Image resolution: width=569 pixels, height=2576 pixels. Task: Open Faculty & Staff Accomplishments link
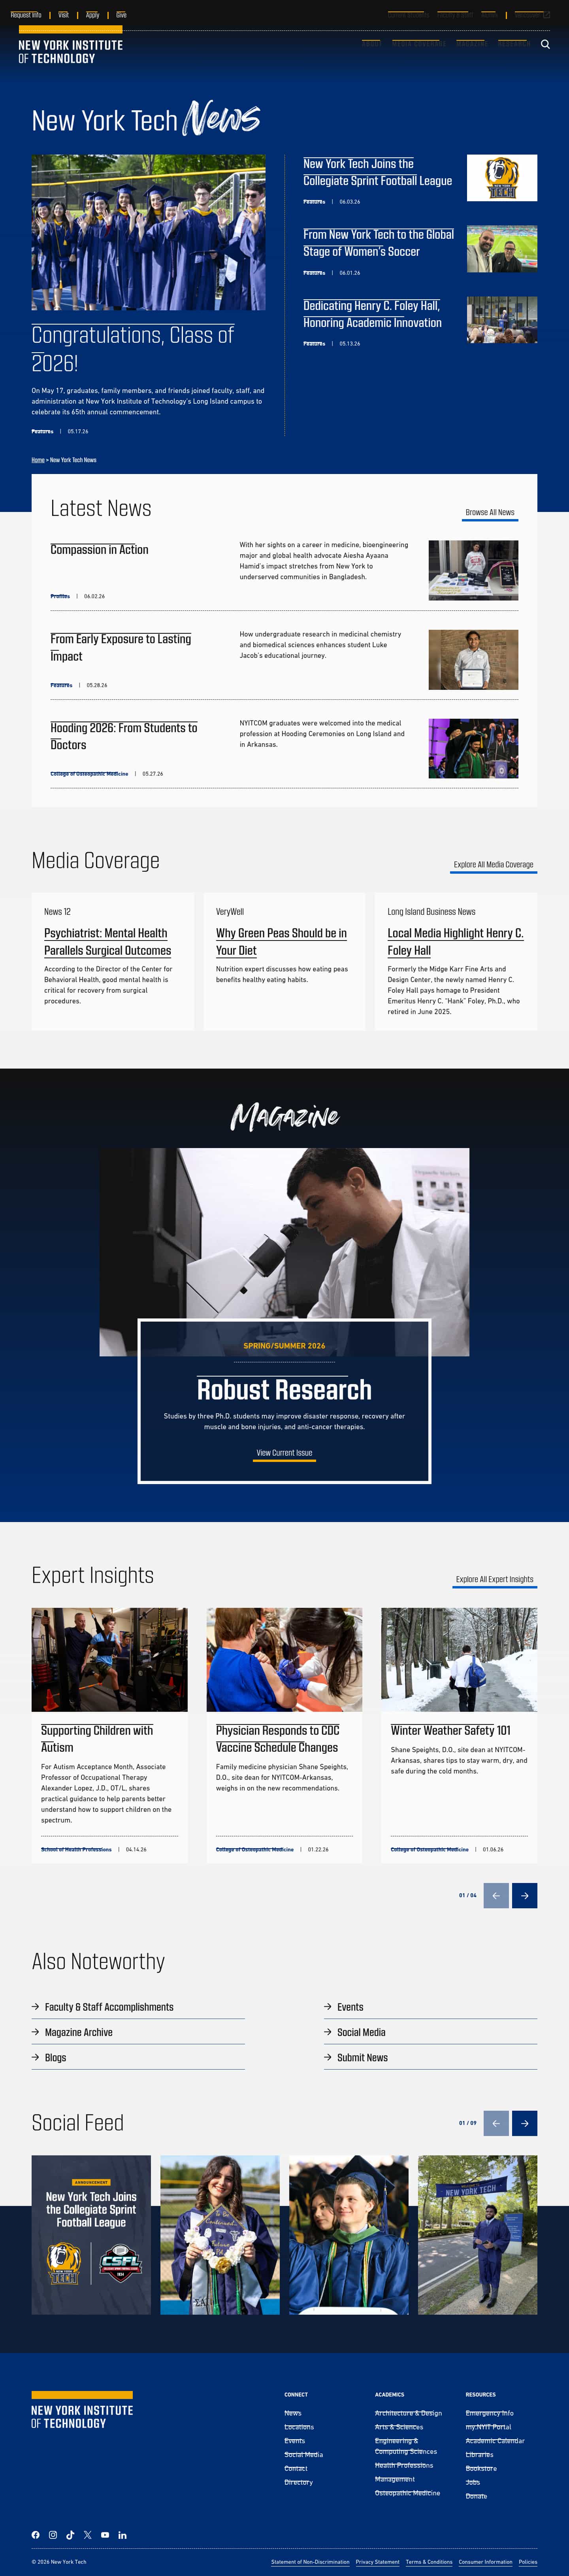pos(109,2007)
